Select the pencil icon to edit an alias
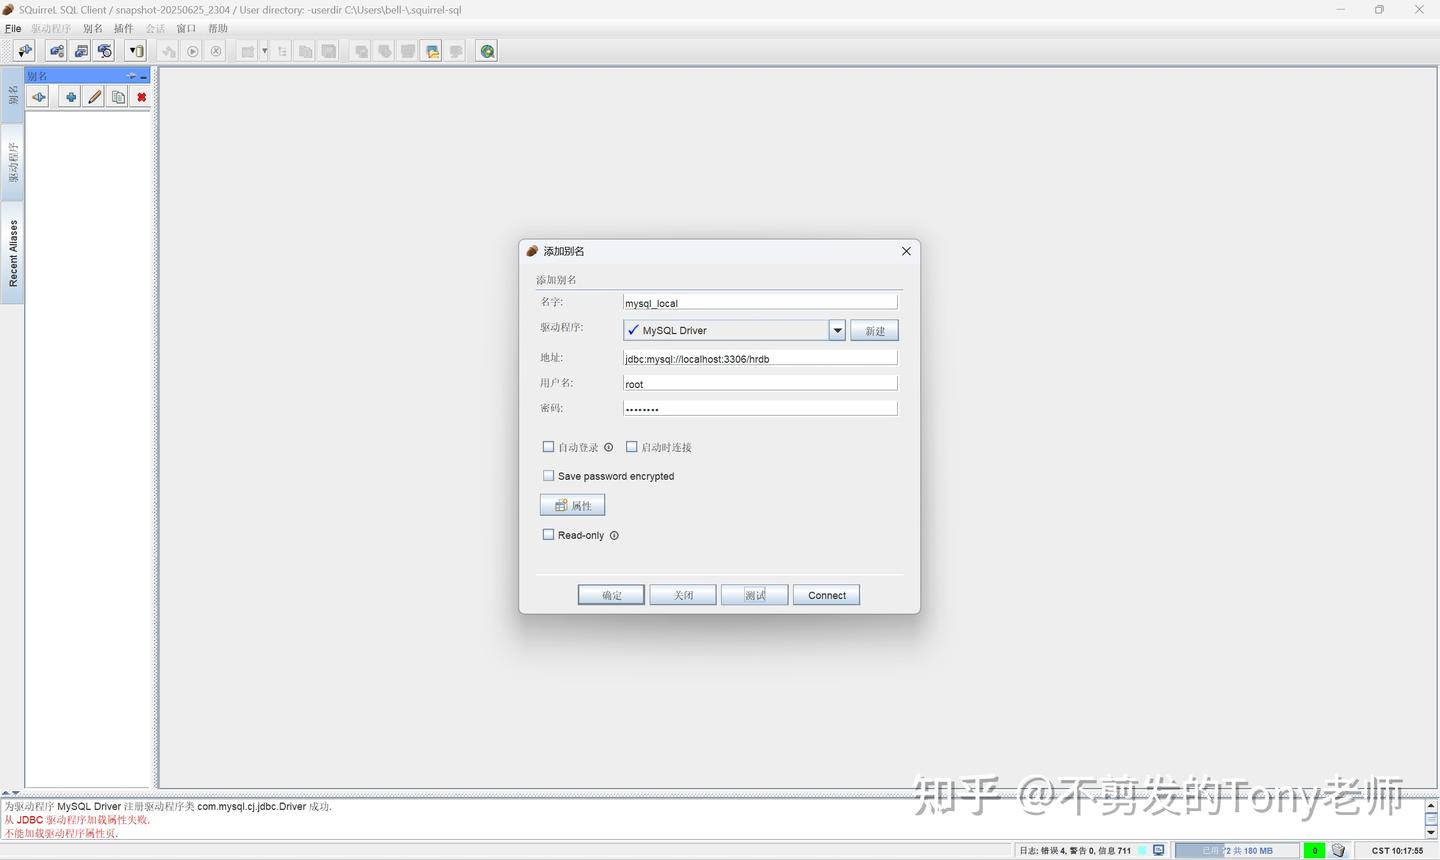Screen dimensions: 1440x860 pyautogui.click(x=93, y=96)
